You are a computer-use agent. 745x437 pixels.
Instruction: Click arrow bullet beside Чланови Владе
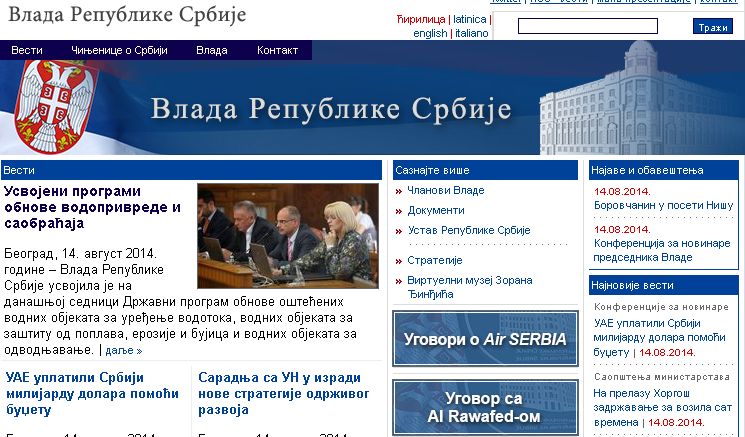point(399,191)
